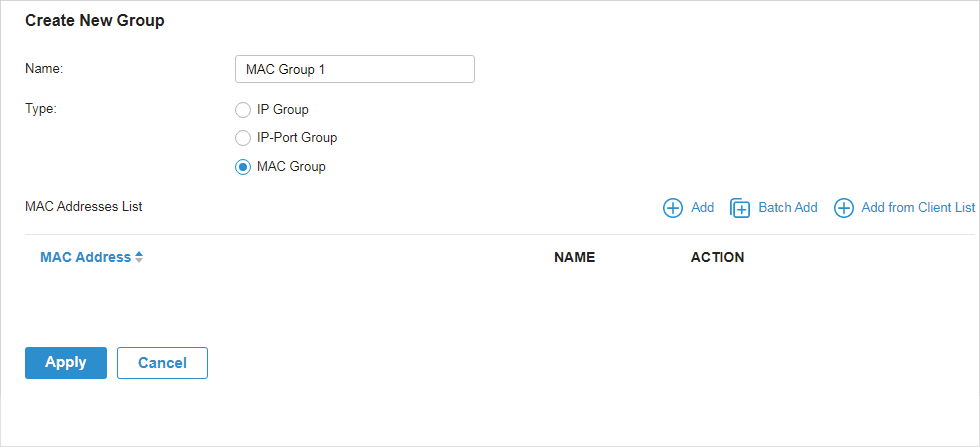Click the sort arrows beside MAC Address
Image resolution: width=980 pixels, height=447 pixels.
(x=139, y=257)
